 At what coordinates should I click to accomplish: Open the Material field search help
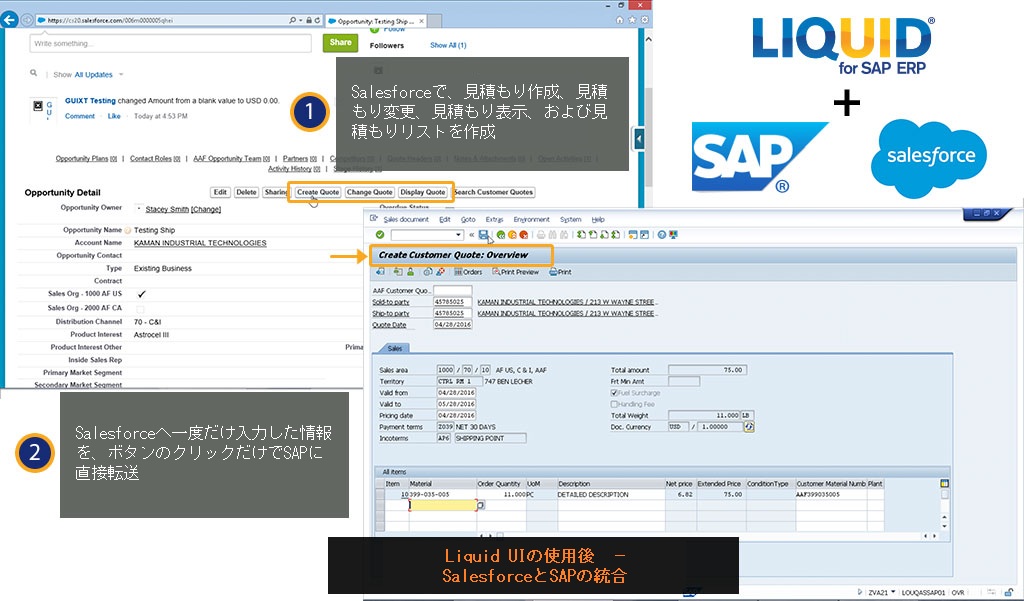point(480,506)
